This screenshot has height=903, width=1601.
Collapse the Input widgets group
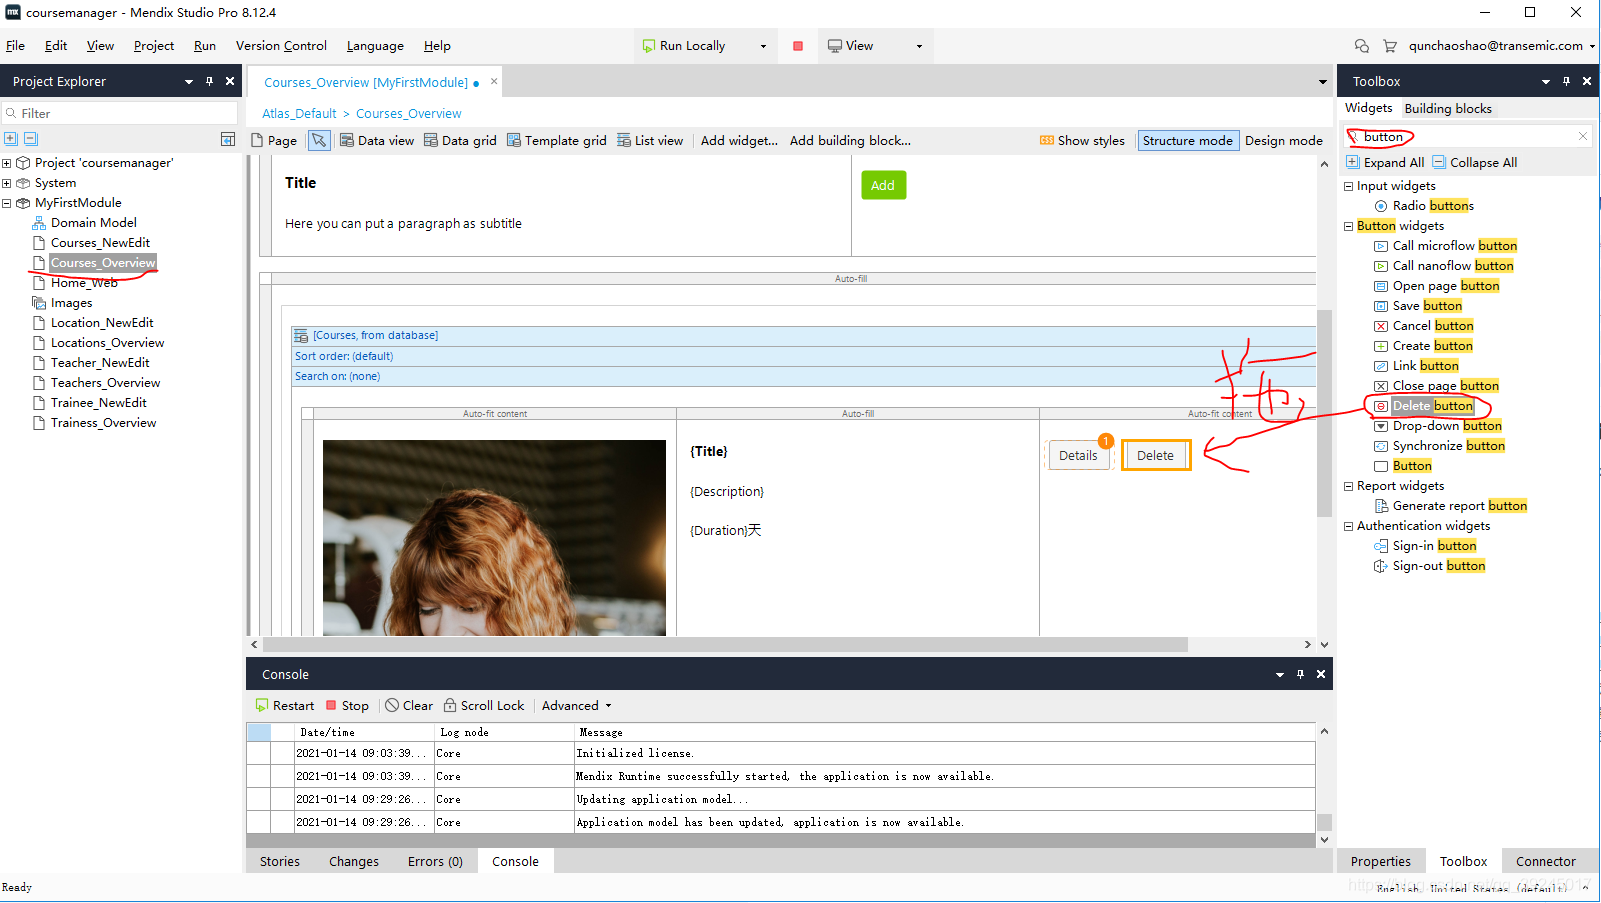[x=1348, y=186]
